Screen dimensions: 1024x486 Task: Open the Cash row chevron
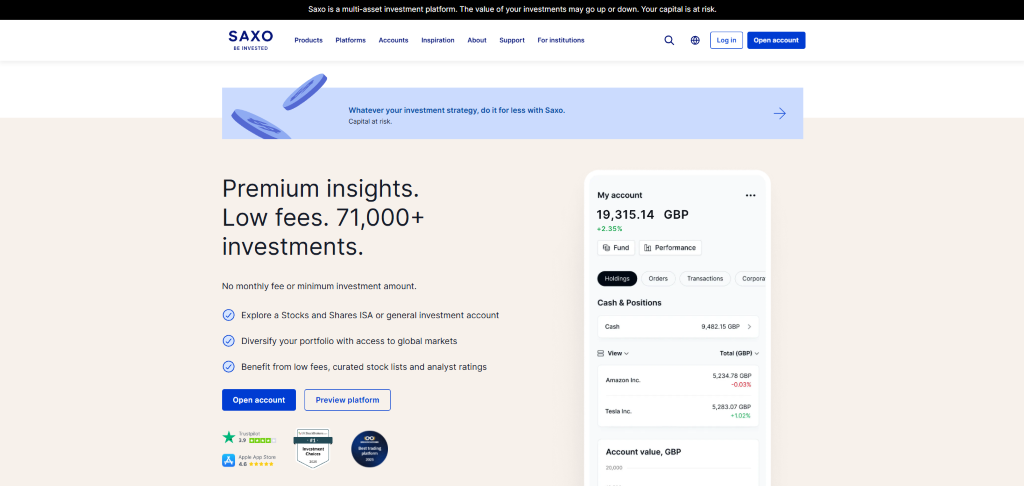(x=749, y=327)
